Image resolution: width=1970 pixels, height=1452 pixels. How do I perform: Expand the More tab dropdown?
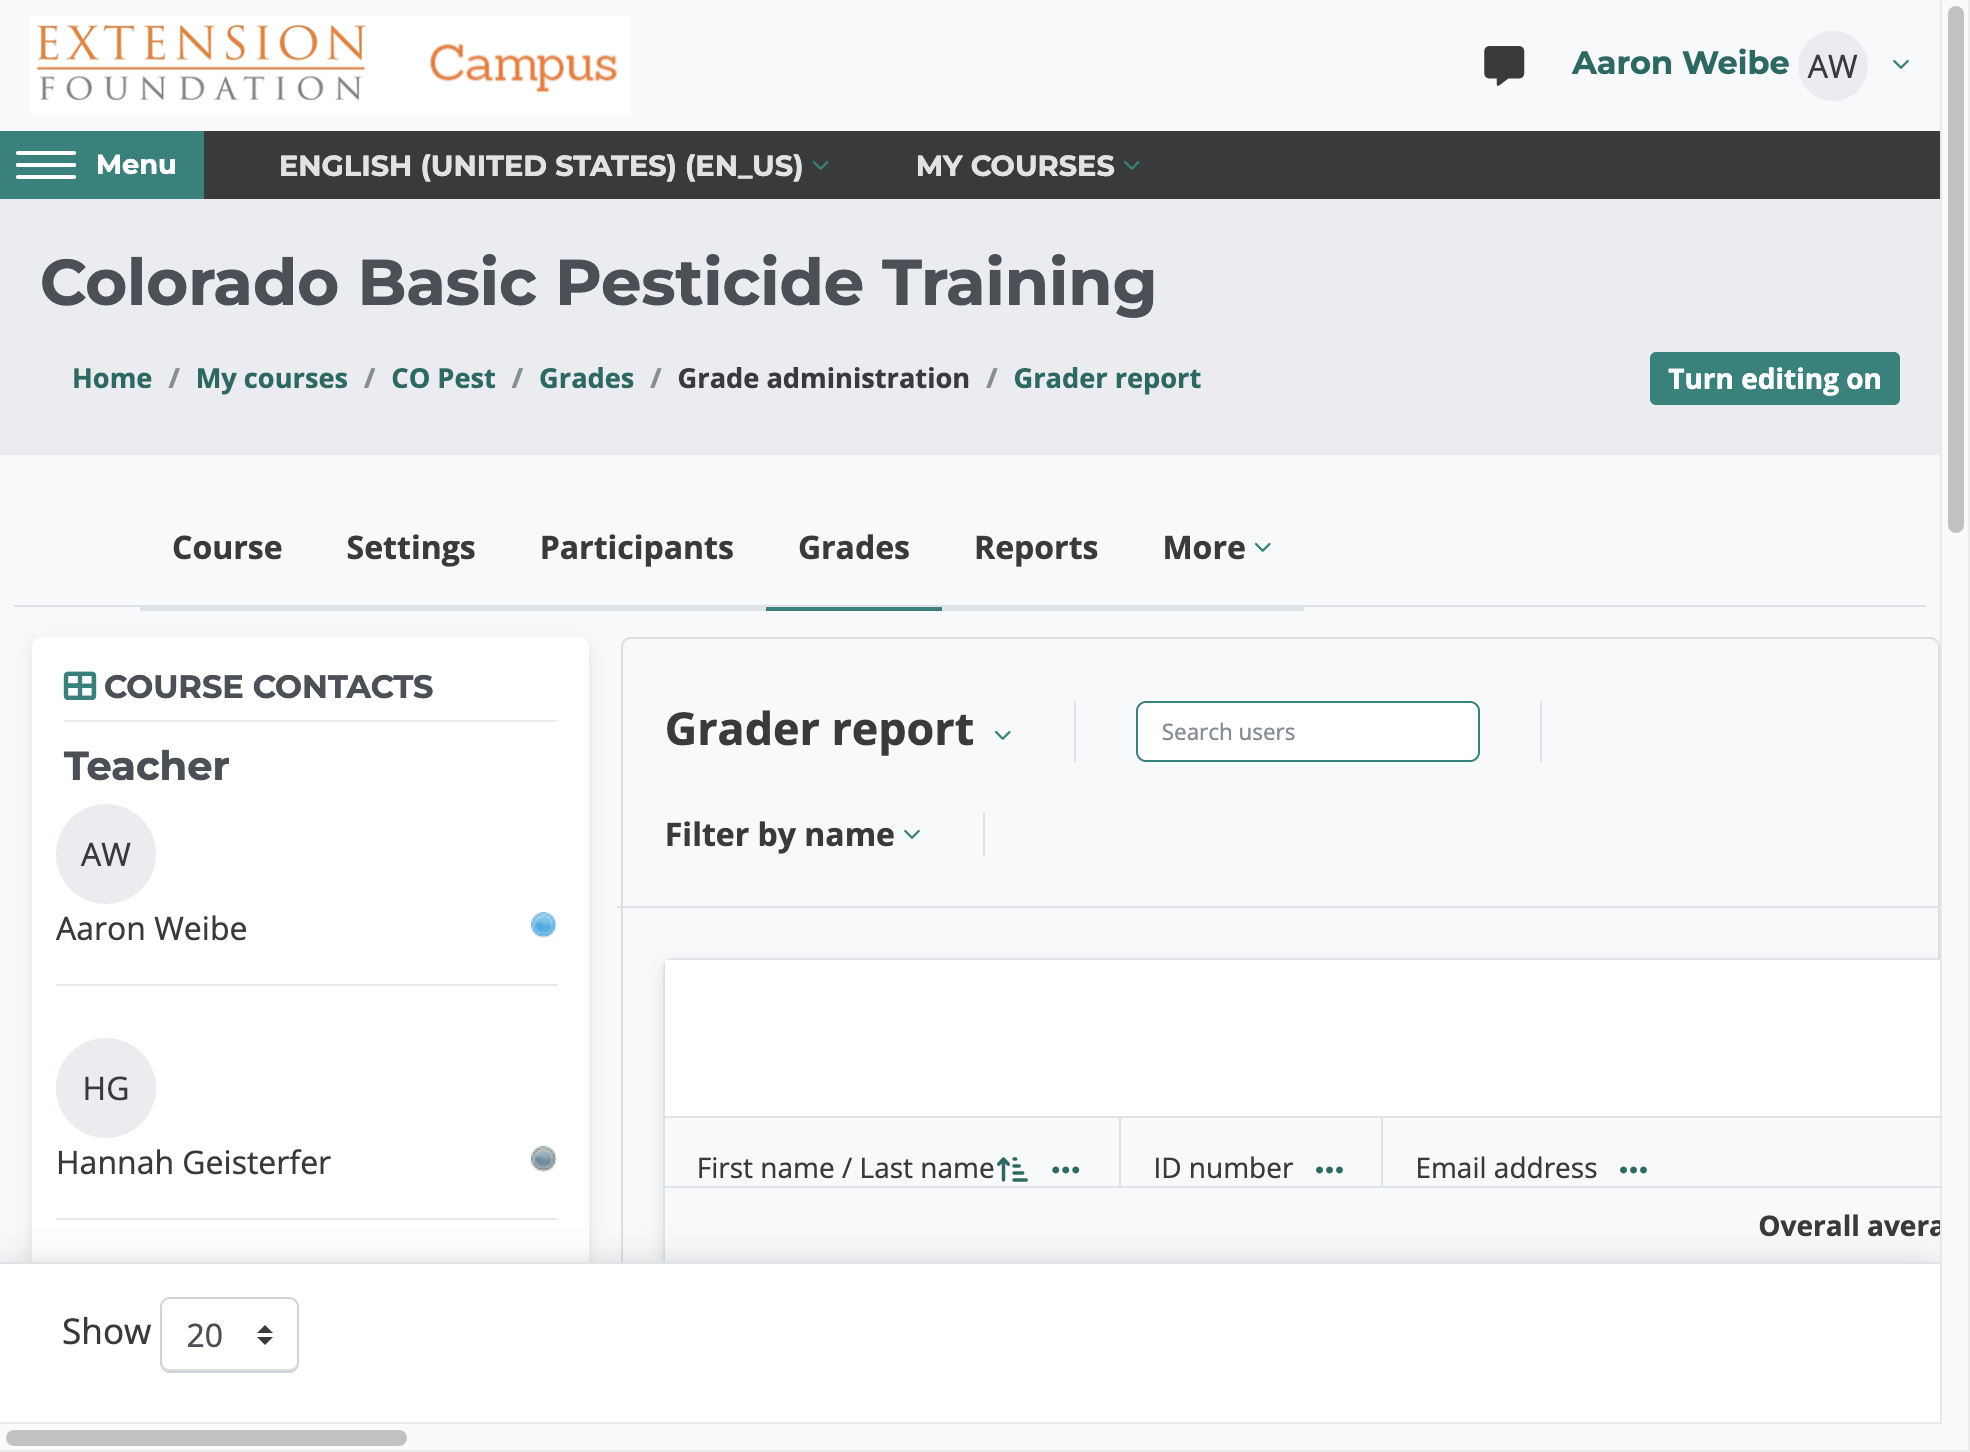tap(1217, 548)
